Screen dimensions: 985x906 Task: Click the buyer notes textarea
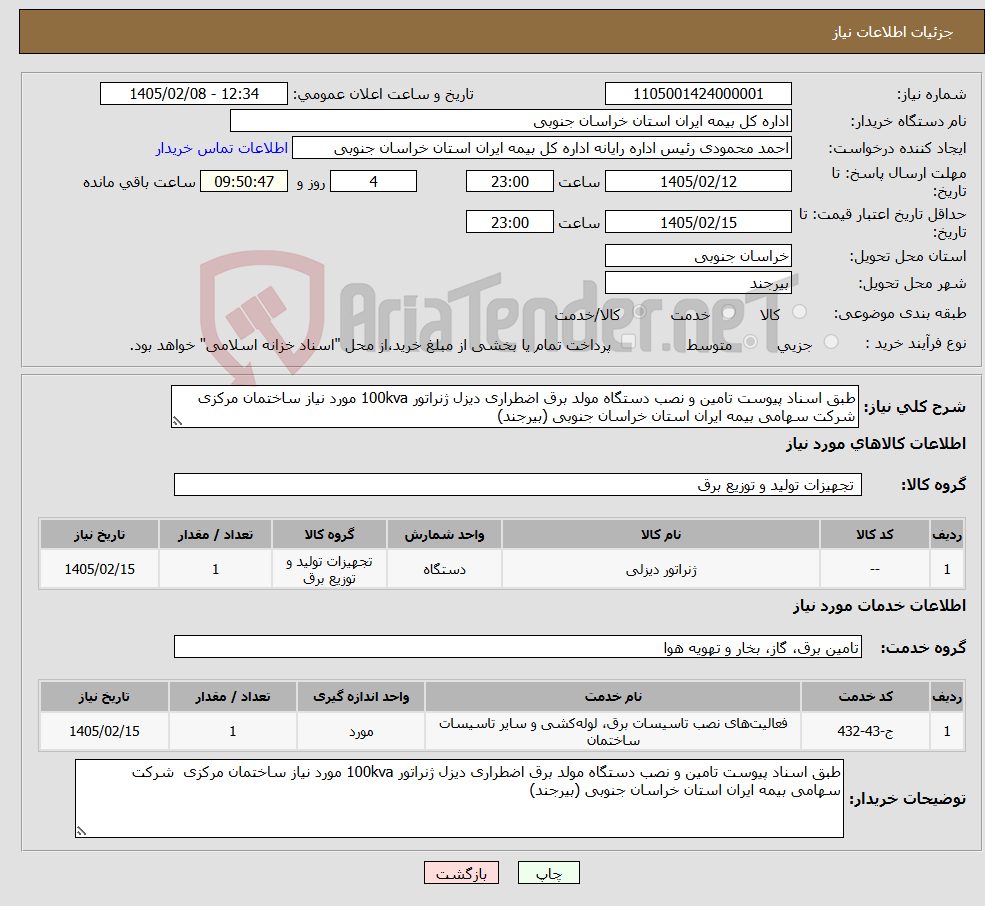pyautogui.click(x=459, y=799)
